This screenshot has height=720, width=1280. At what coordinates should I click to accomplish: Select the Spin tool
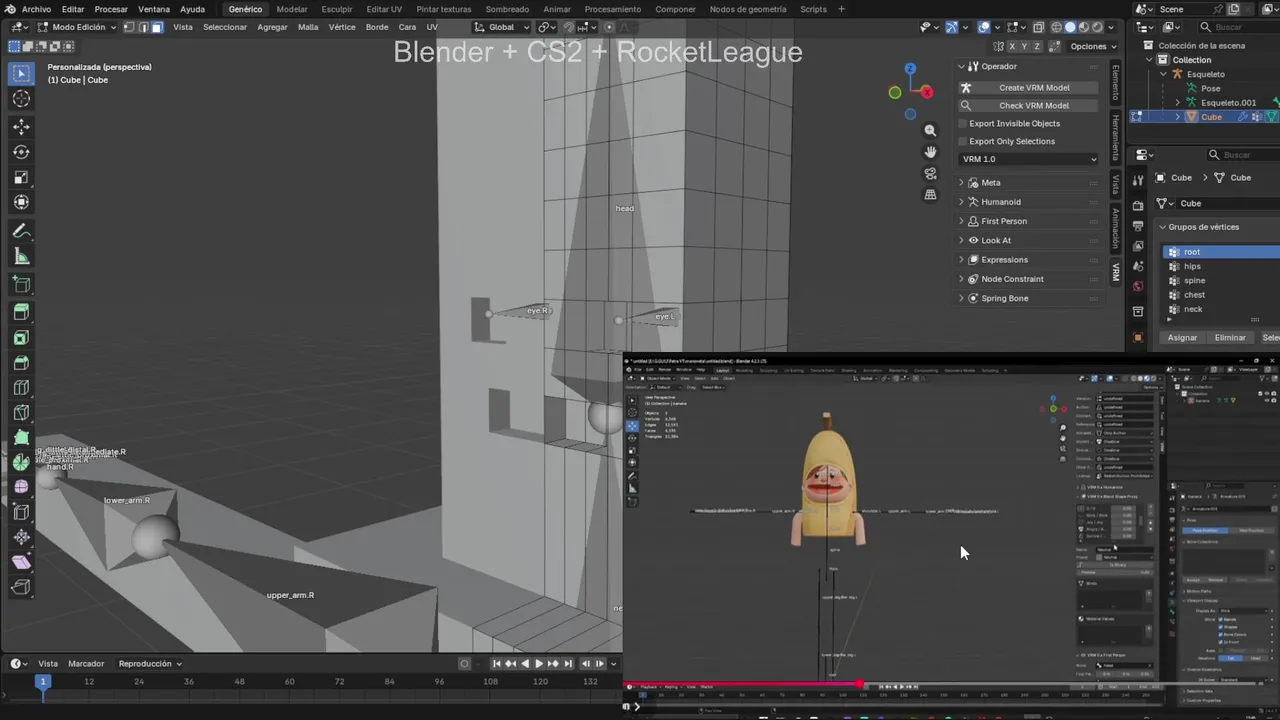click(21, 463)
